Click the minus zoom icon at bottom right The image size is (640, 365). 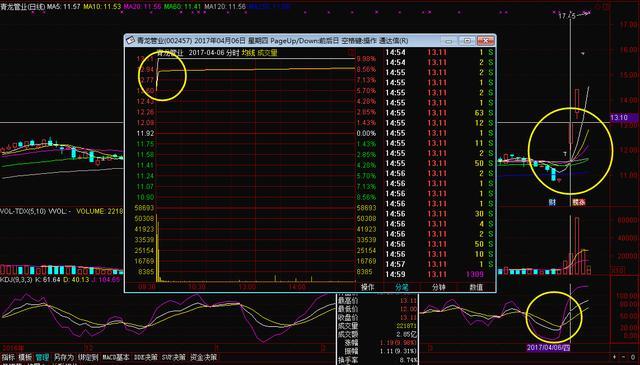point(623,357)
